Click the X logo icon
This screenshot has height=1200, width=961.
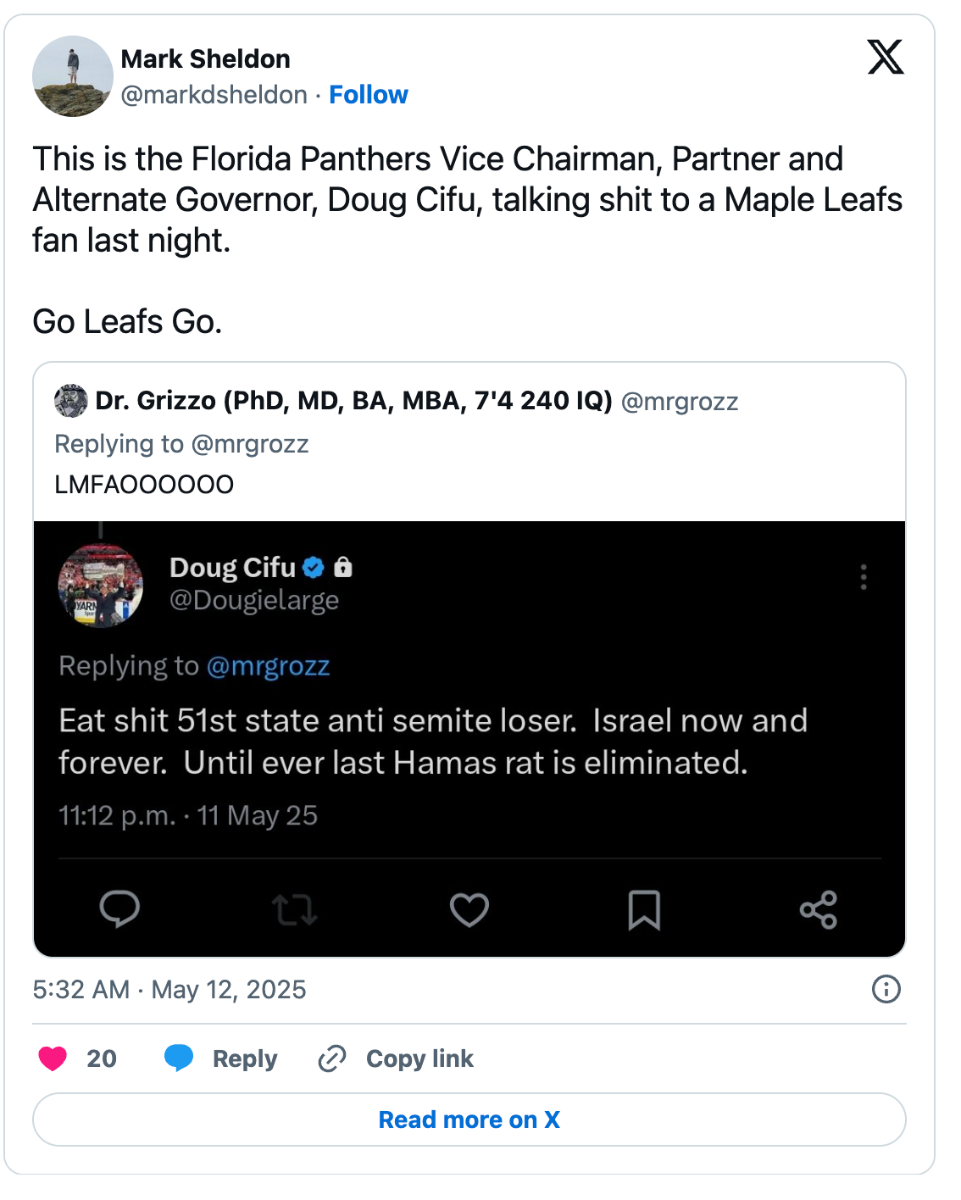(885, 57)
